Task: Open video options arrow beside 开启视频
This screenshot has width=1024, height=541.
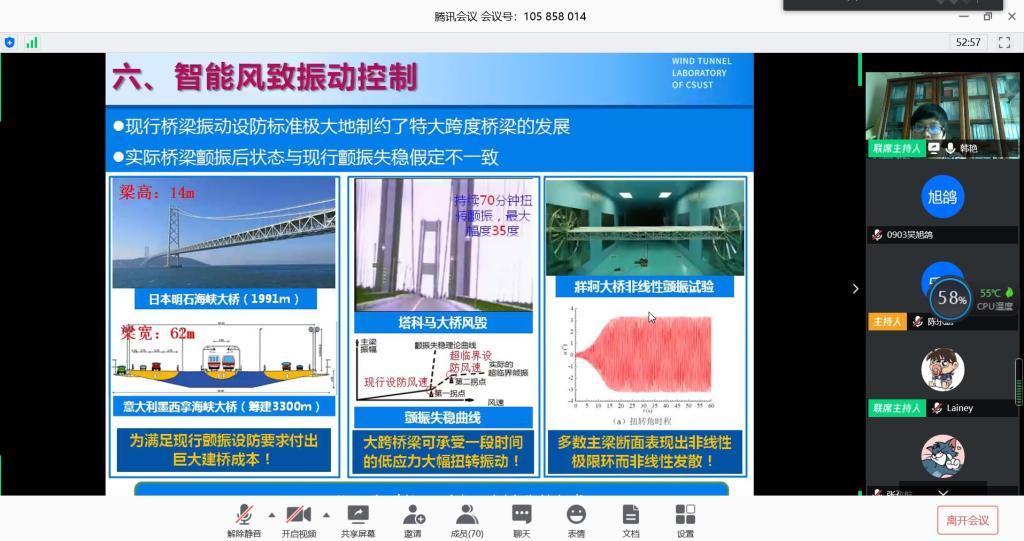Action: coord(327,515)
